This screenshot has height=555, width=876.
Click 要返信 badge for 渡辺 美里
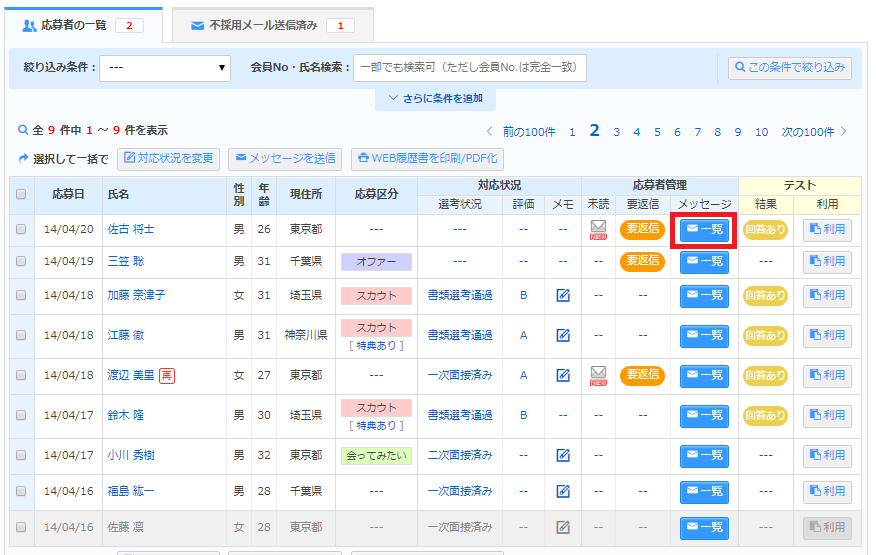pyautogui.click(x=642, y=375)
